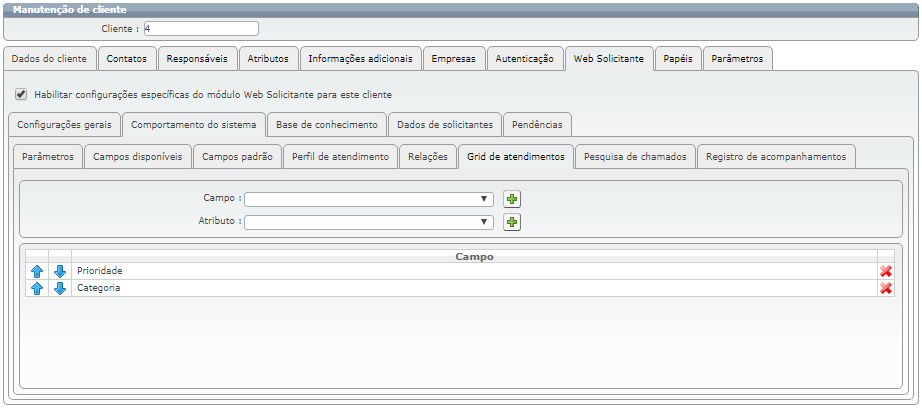Viewport: 922px width, 408px height.
Task: Open Informações adicionais tab
Action: pos(360,59)
